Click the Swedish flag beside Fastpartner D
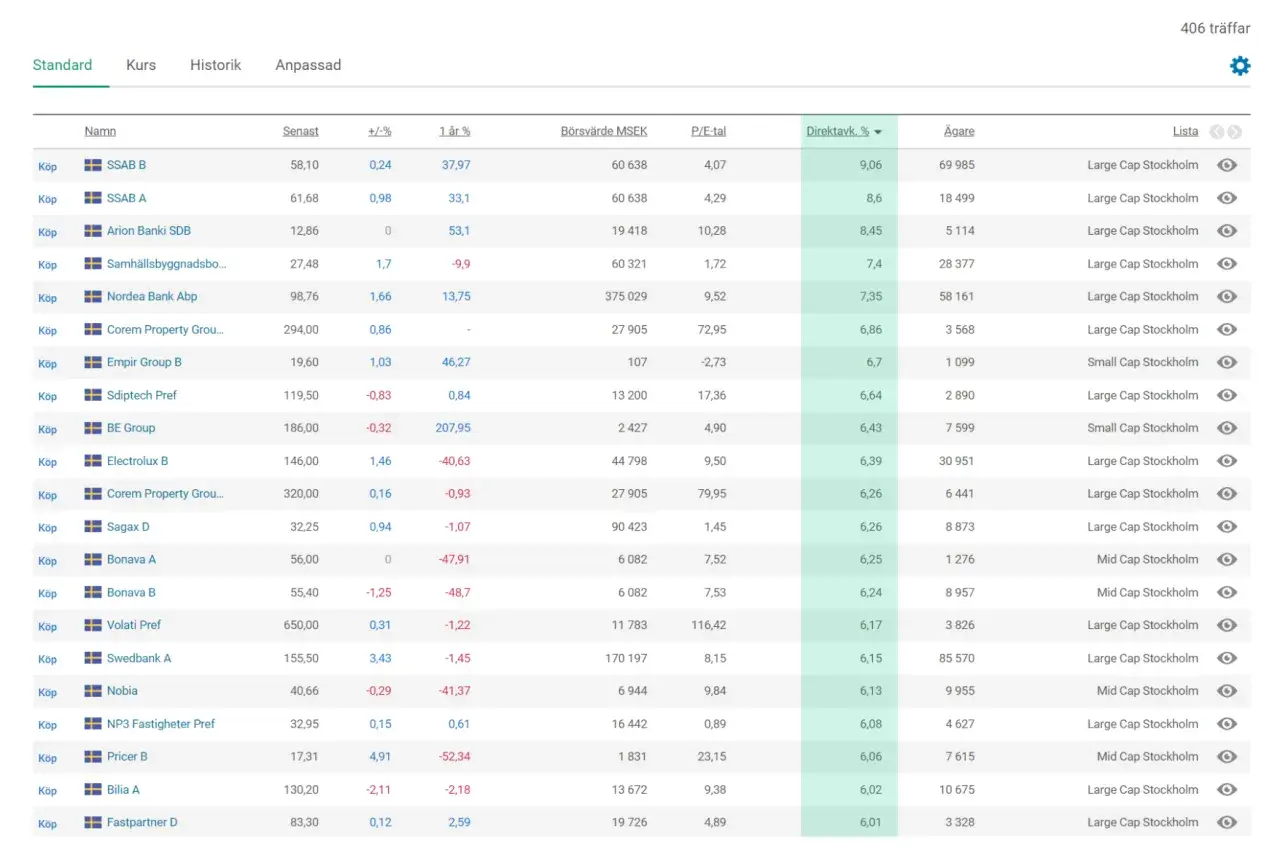1280x850 pixels. tap(93, 823)
